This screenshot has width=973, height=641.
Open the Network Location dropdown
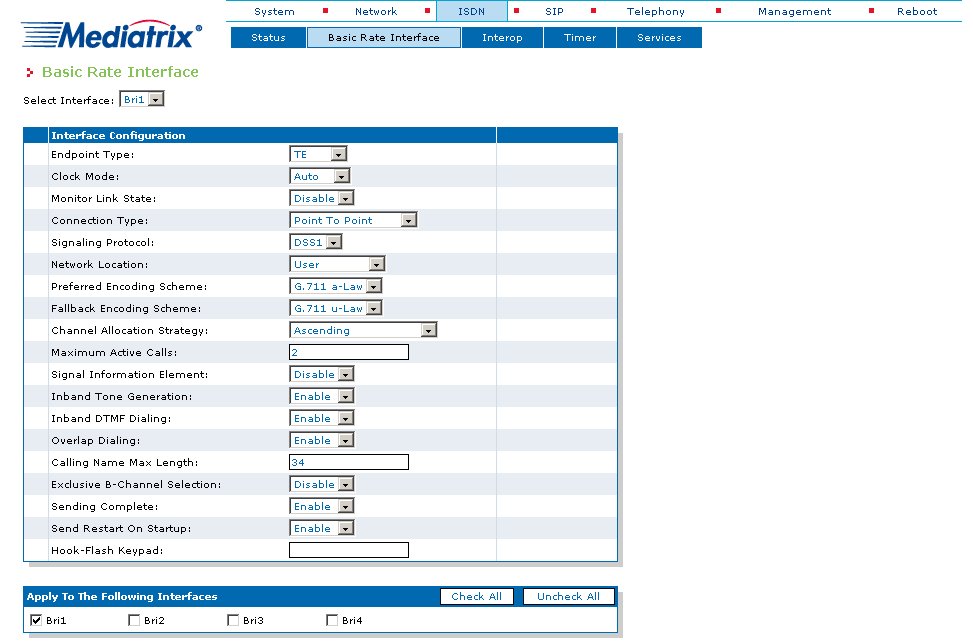[337, 264]
